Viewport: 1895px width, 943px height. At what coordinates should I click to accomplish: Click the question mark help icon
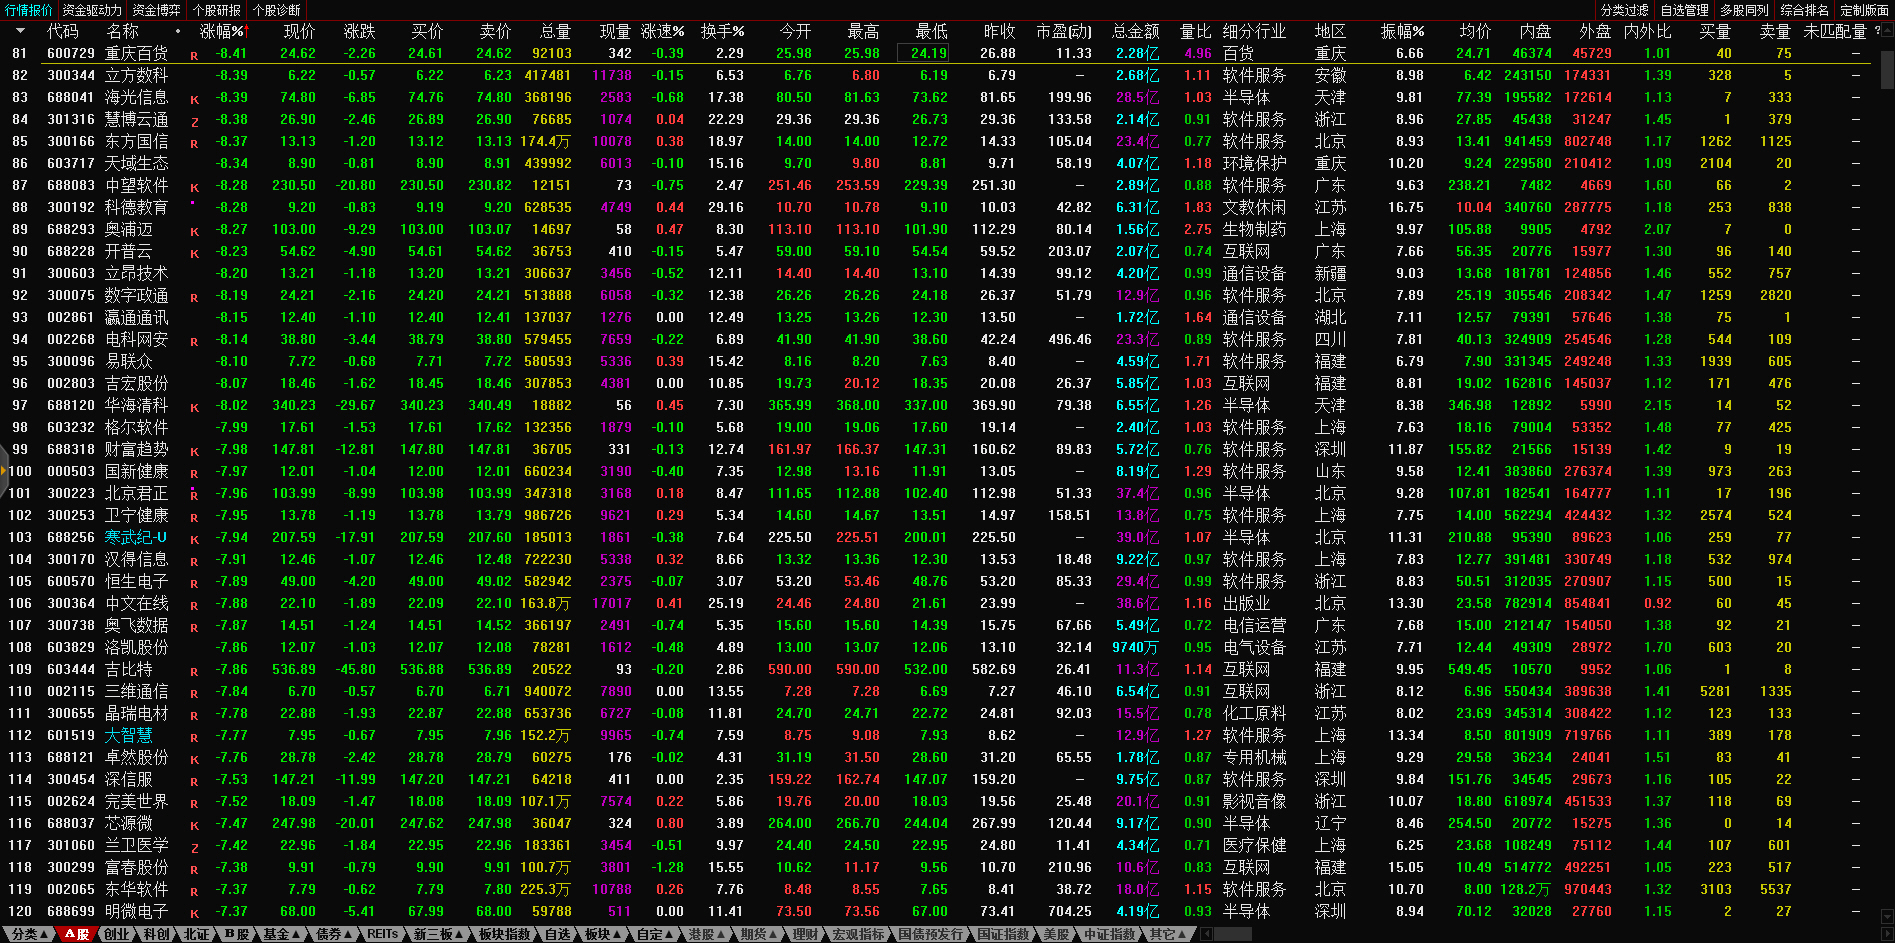(x=1877, y=31)
